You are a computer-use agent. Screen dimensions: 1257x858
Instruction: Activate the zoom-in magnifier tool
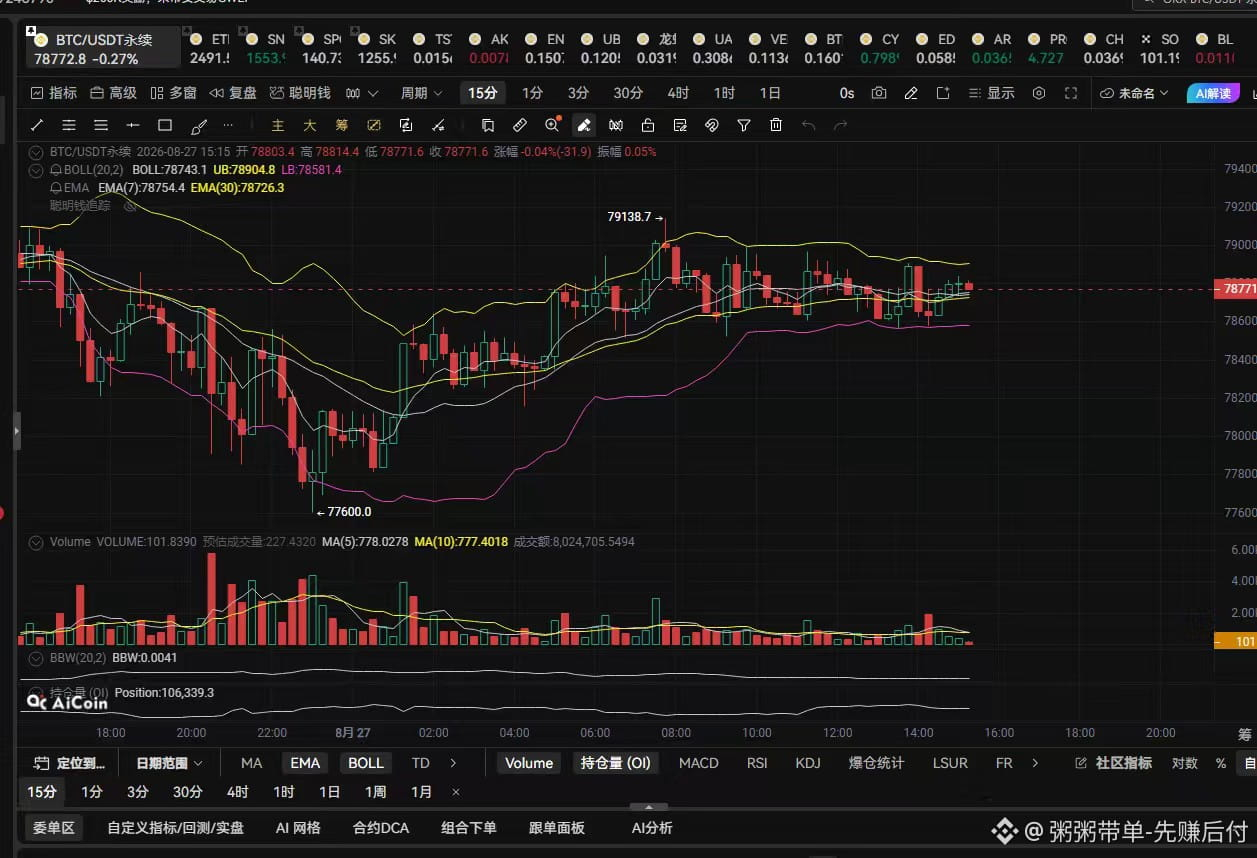(552, 126)
